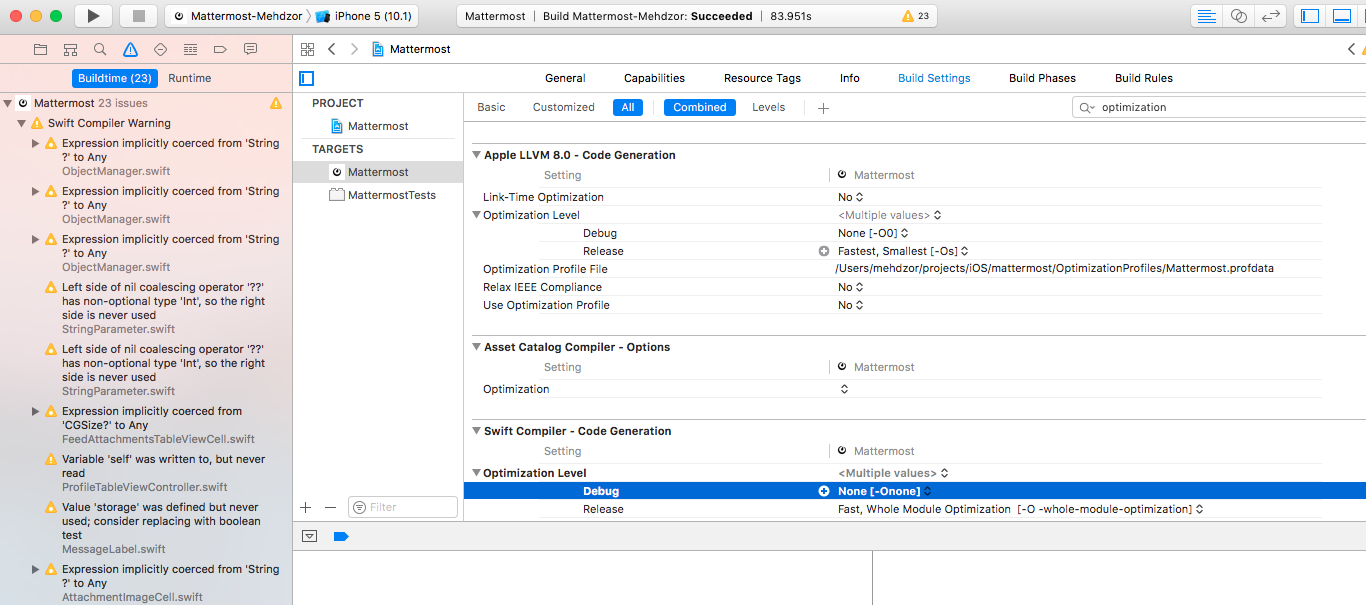Collapse Asset Catalog Compiler Options section
Screen dimensions: 1366x605
(477, 347)
